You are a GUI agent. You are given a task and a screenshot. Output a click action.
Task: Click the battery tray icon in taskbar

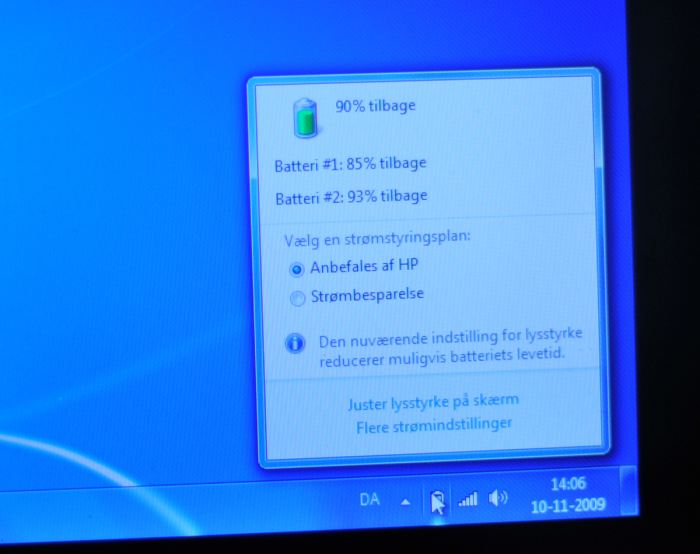tap(438, 500)
